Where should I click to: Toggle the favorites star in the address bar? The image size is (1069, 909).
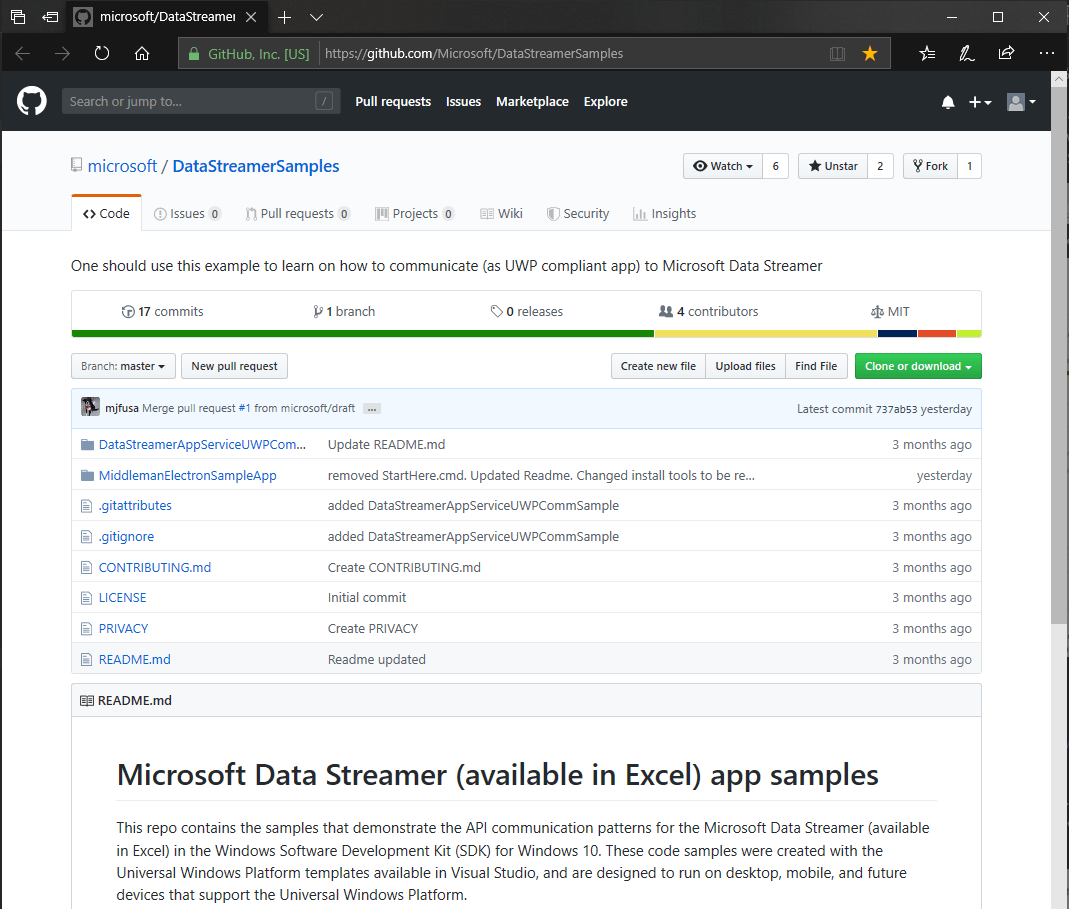pos(869,53)
